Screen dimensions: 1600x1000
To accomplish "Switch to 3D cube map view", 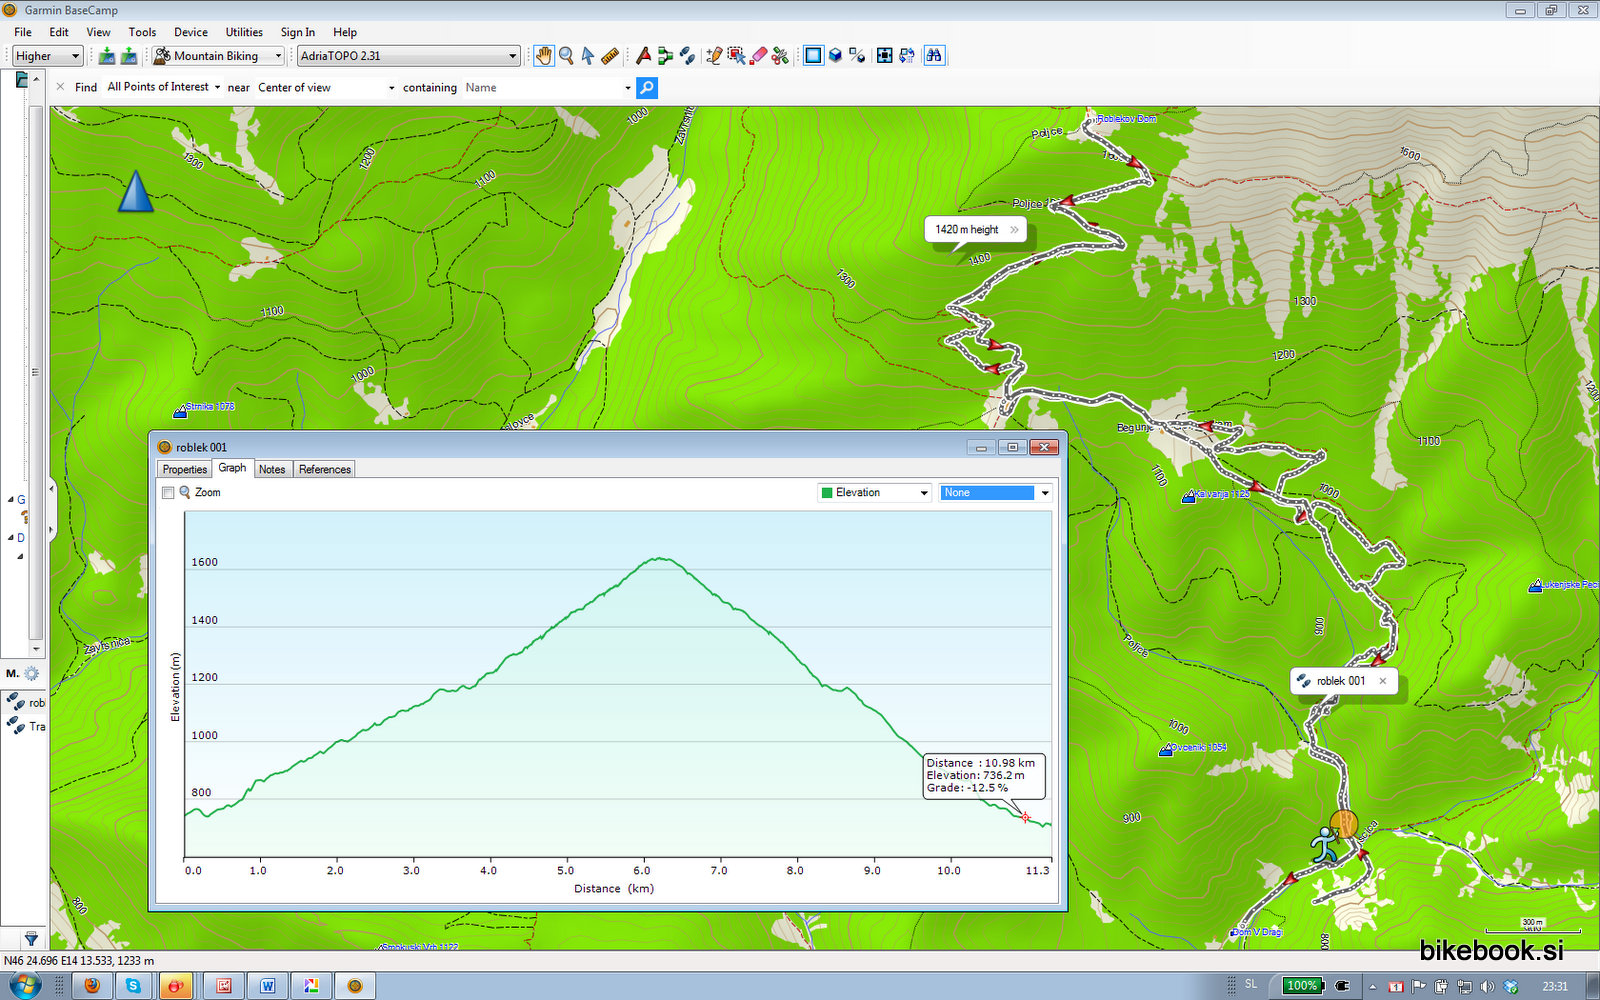I will (835, 56).
